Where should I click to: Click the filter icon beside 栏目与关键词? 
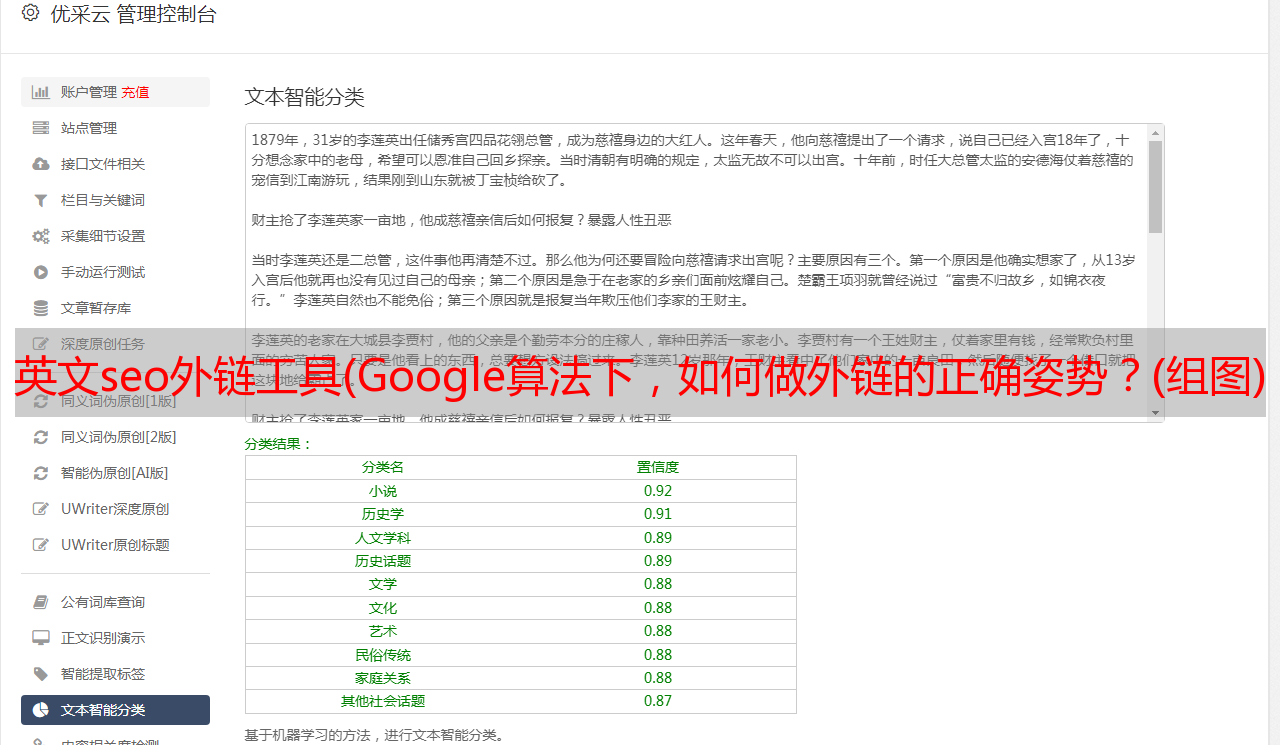click(40, 200)
